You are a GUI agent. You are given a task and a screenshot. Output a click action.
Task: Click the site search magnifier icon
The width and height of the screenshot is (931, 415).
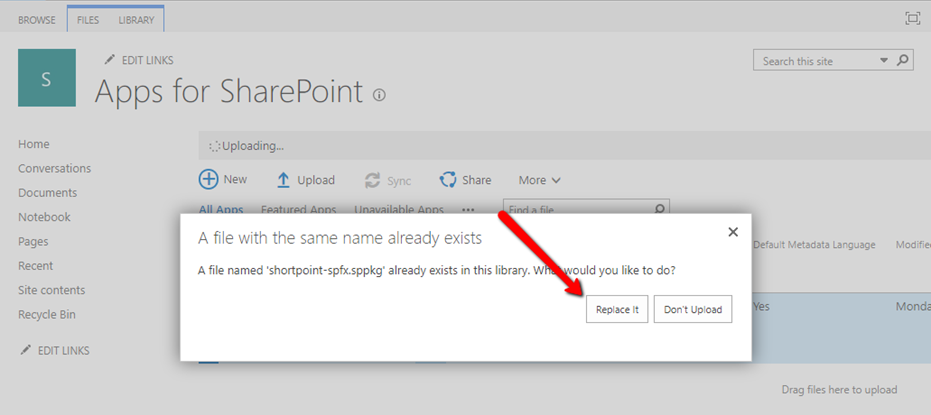(902, 61)
